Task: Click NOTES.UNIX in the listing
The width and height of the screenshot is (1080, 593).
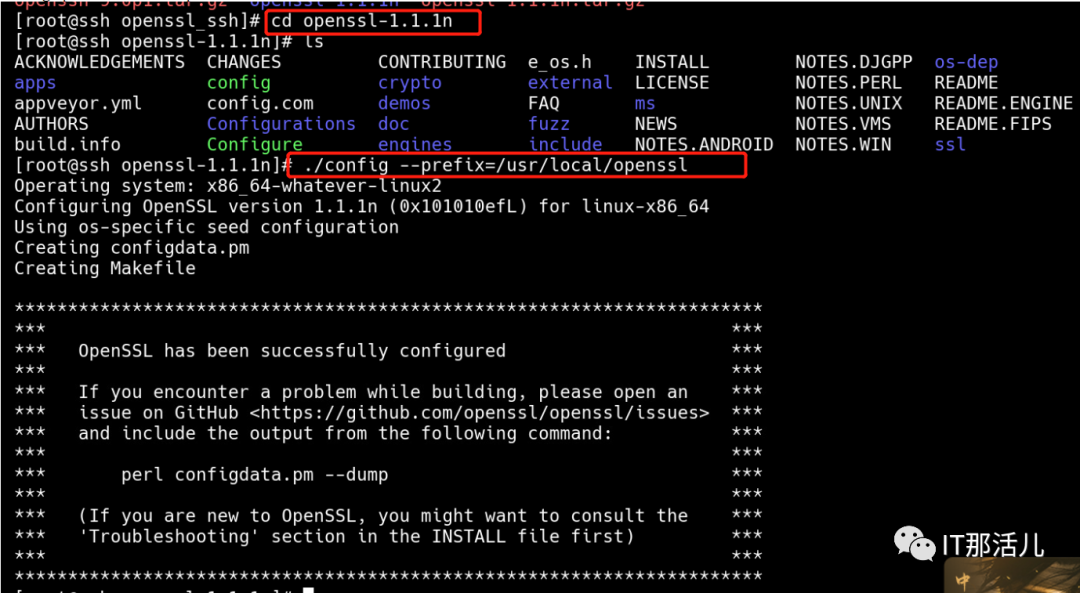Action: 849,103
